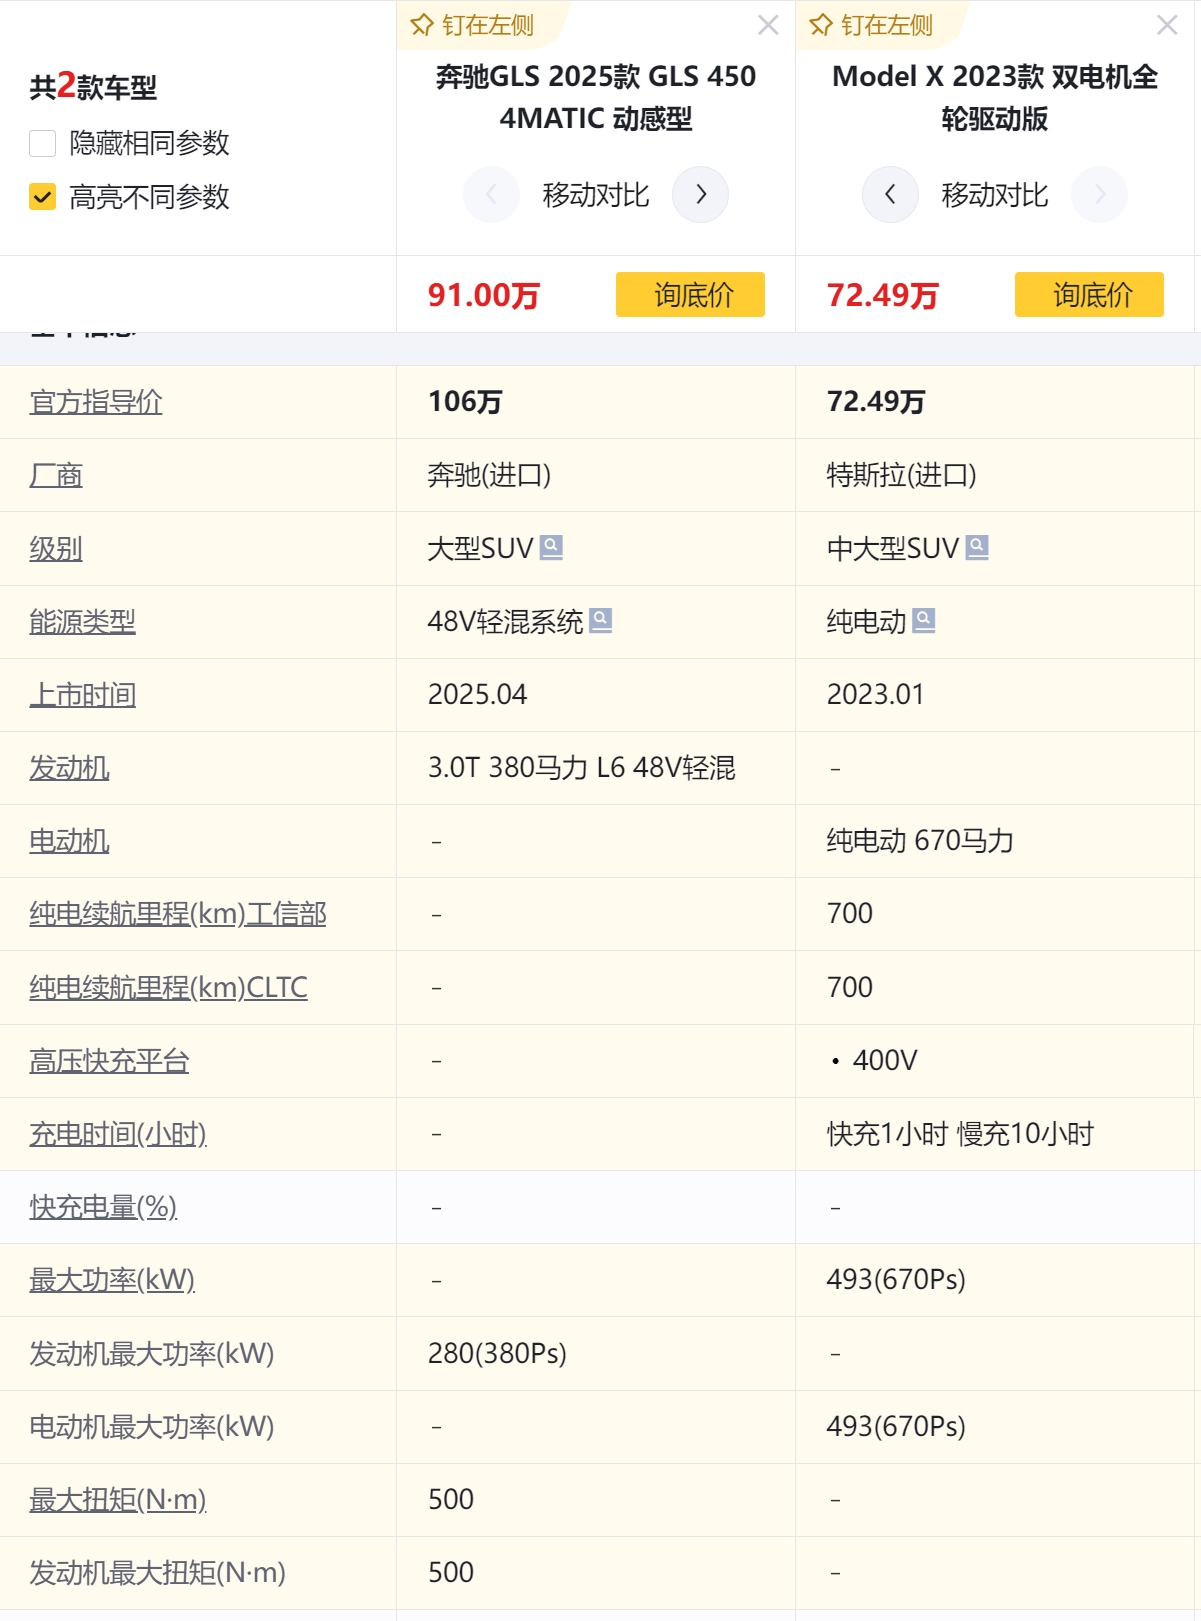Click the 91.00万 price text
This screenshot has height=1621, width=1201.
point(484,295)
